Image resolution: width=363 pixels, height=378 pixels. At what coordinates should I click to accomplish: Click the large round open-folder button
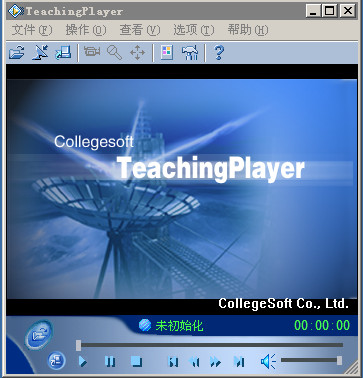(39, 335)
